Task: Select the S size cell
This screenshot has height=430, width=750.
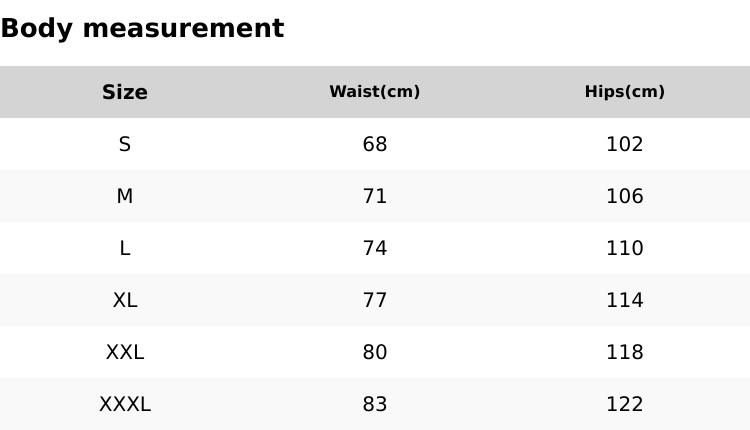Action: (125, 144)
